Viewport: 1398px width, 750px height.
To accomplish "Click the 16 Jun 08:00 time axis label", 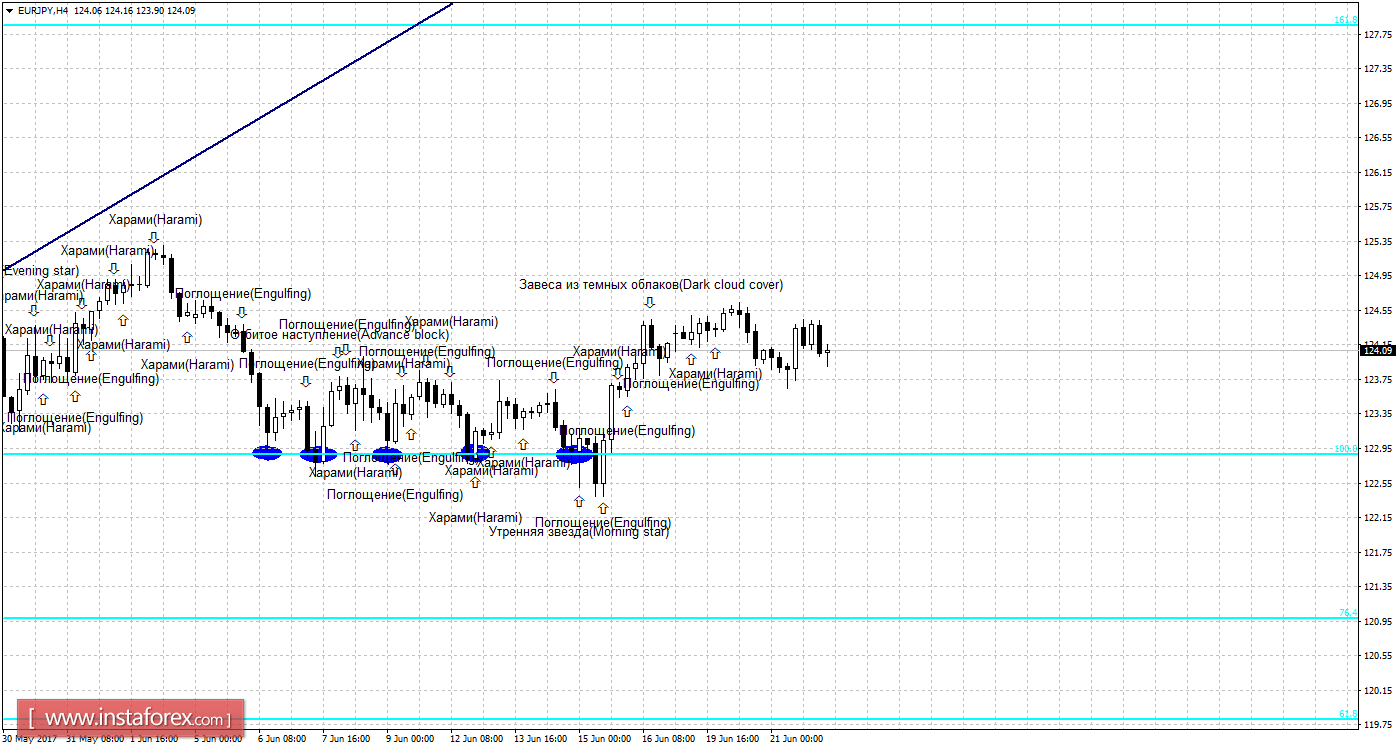I will [x=668, y=739].
